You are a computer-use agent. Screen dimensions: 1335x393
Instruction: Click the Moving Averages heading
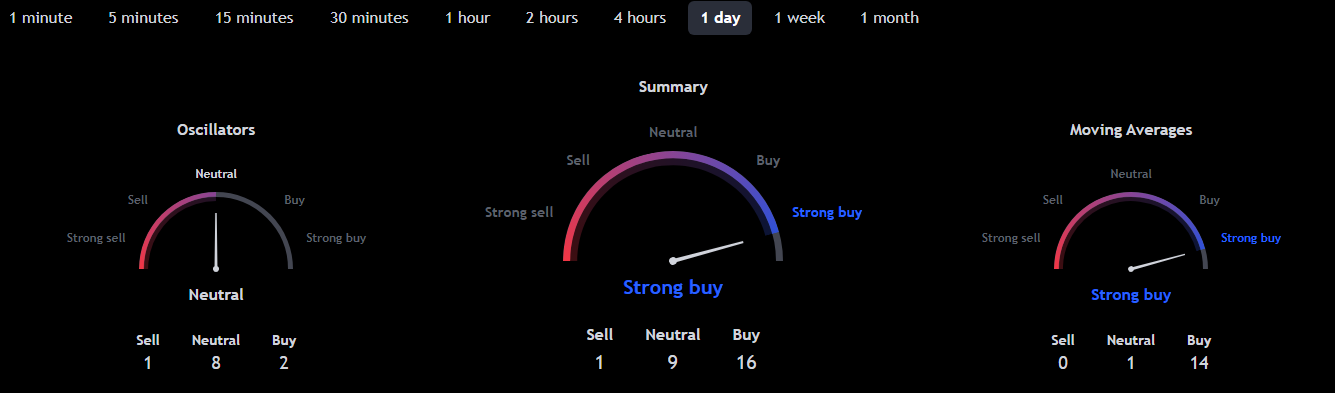tap(1130, 130)
